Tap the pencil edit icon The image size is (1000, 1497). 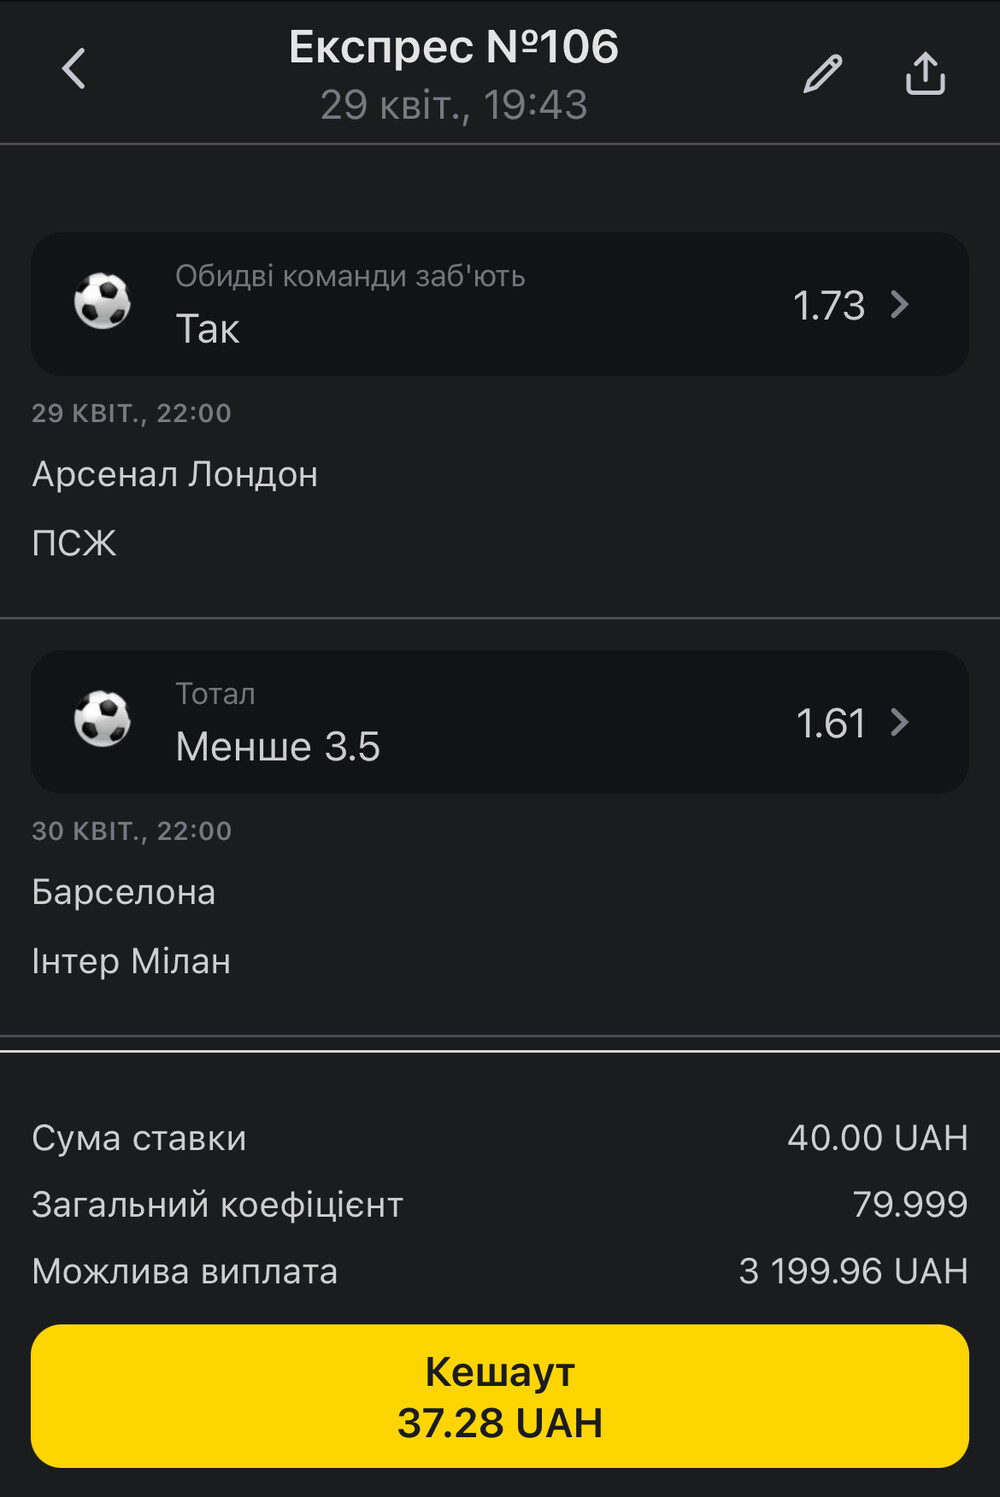coord(823,73)
